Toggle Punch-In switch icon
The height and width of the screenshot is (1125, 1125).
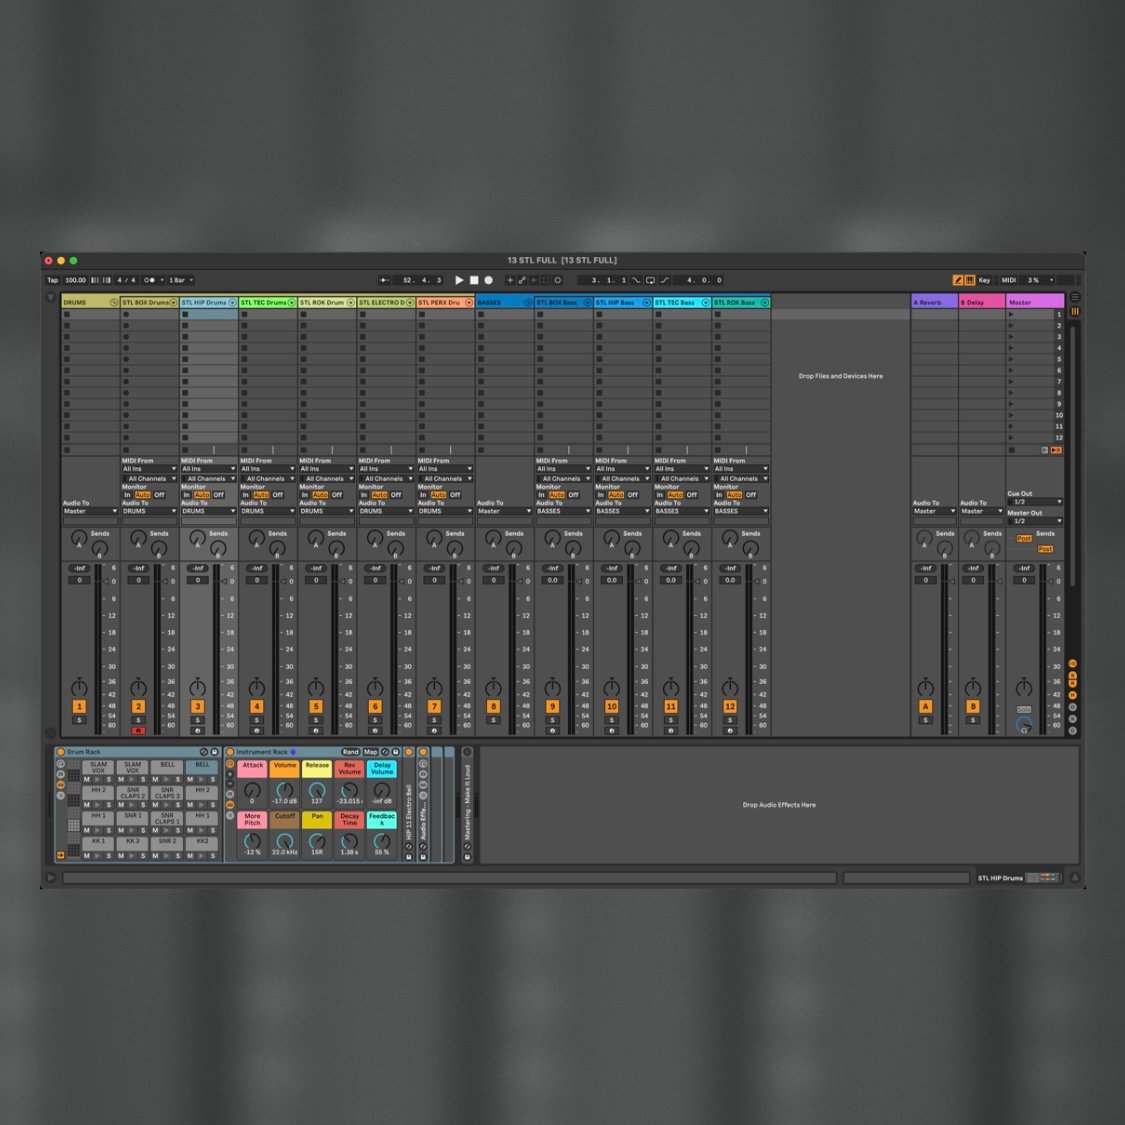tap(636, 280)
